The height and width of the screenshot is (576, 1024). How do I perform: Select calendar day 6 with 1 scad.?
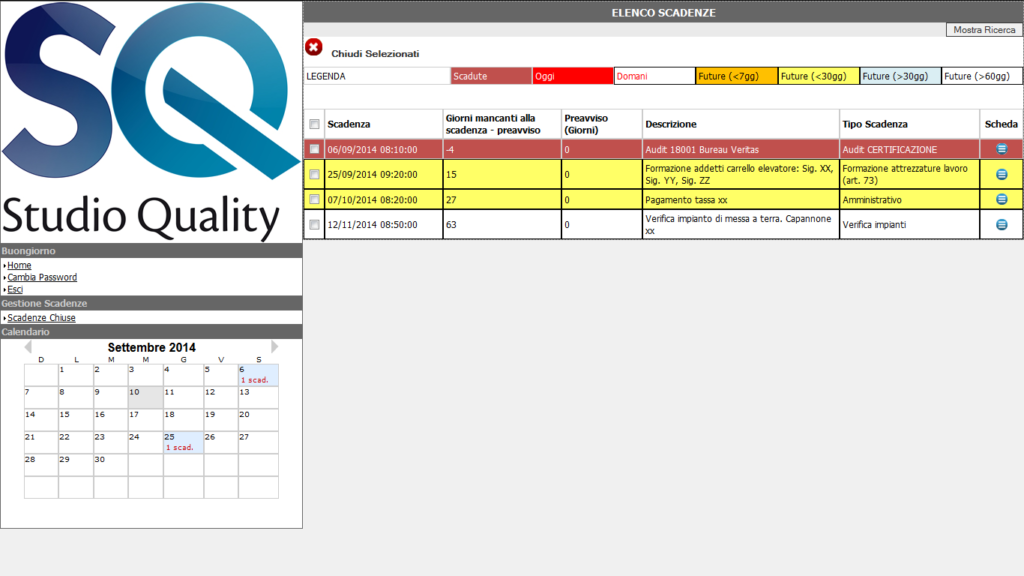click(x=258, y=375)
